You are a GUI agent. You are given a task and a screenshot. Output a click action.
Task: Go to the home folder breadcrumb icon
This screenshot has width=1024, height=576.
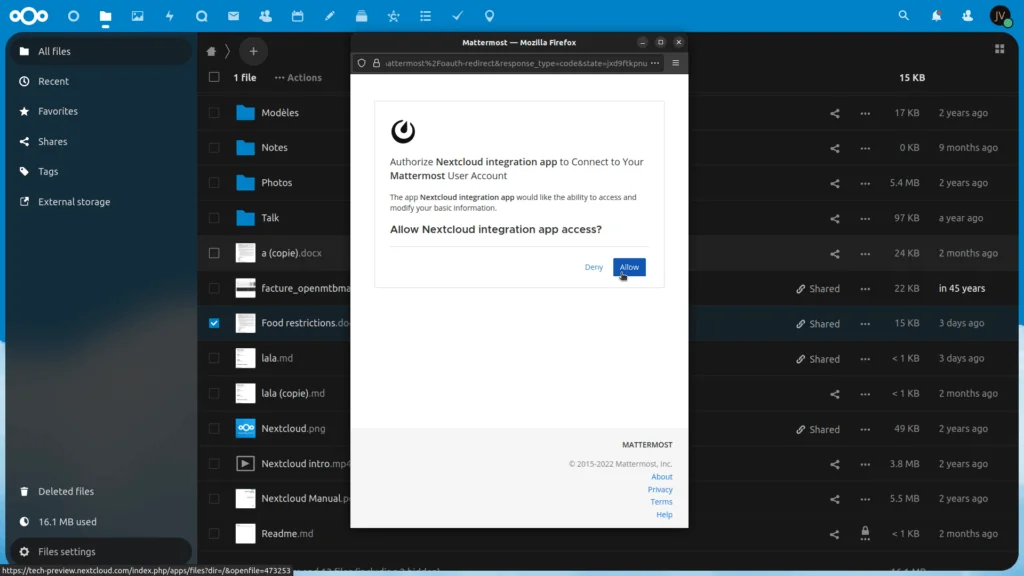tap(211, 51)
